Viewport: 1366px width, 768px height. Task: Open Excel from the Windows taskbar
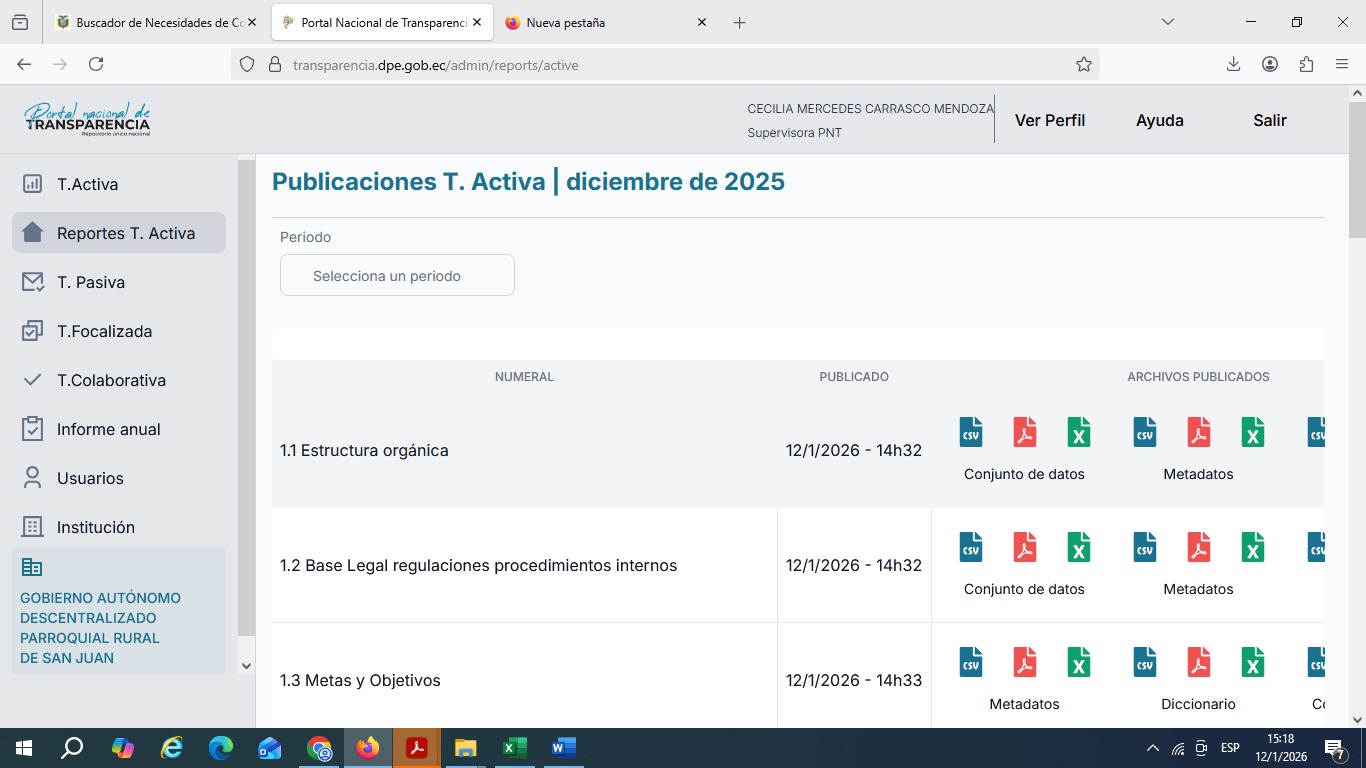(514, 748)
